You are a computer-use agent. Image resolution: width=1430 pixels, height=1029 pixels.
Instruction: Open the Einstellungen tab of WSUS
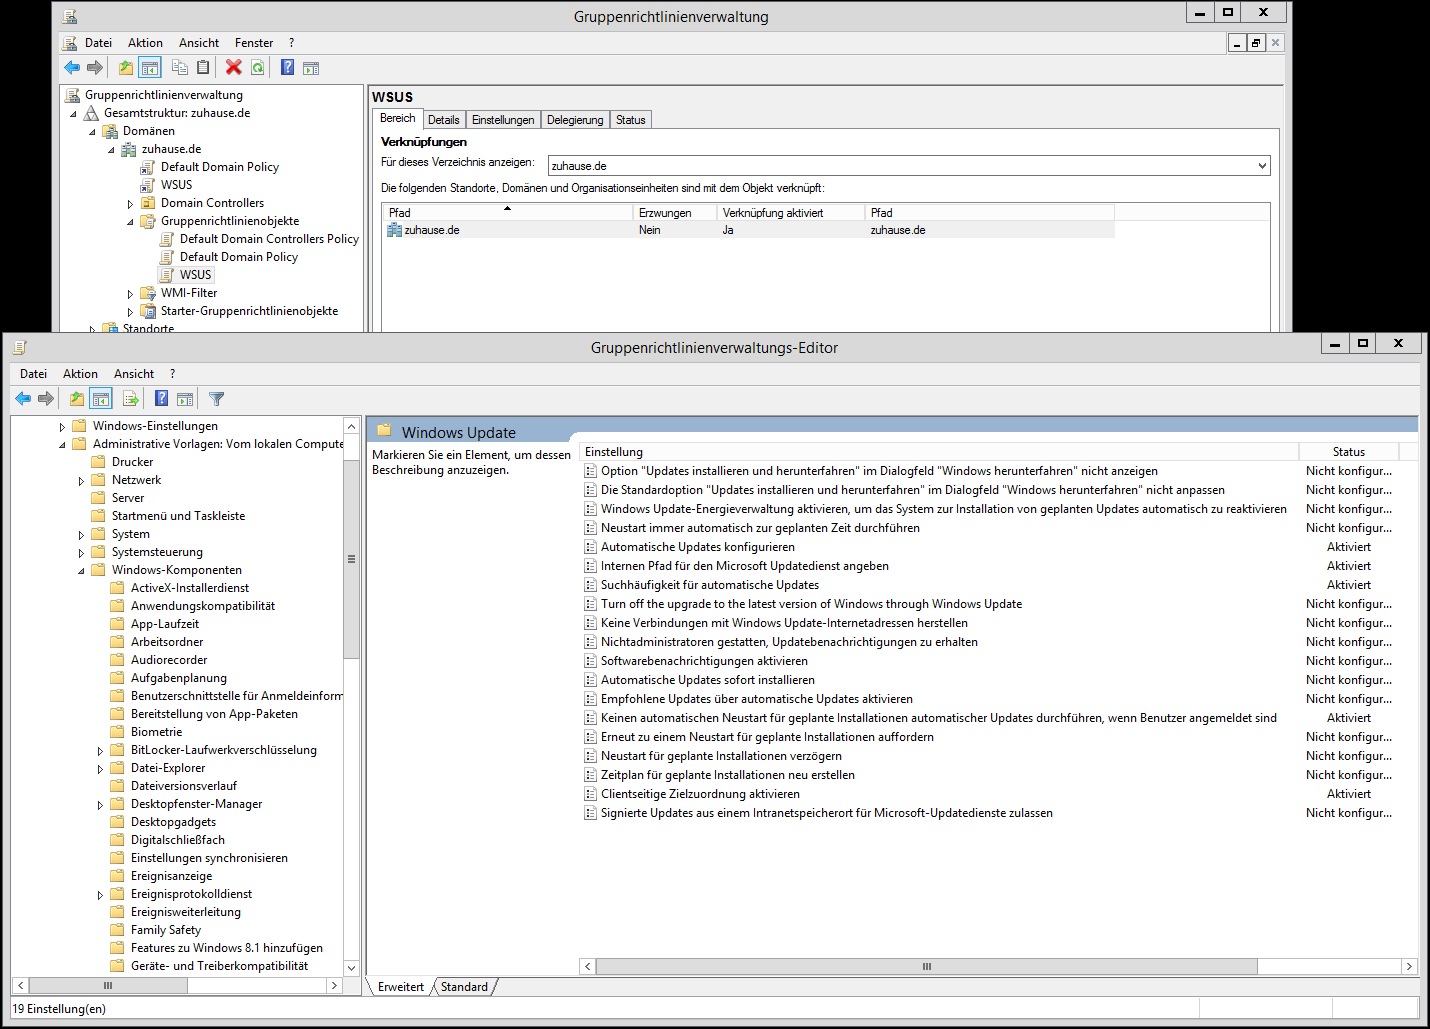coord(503,120)
